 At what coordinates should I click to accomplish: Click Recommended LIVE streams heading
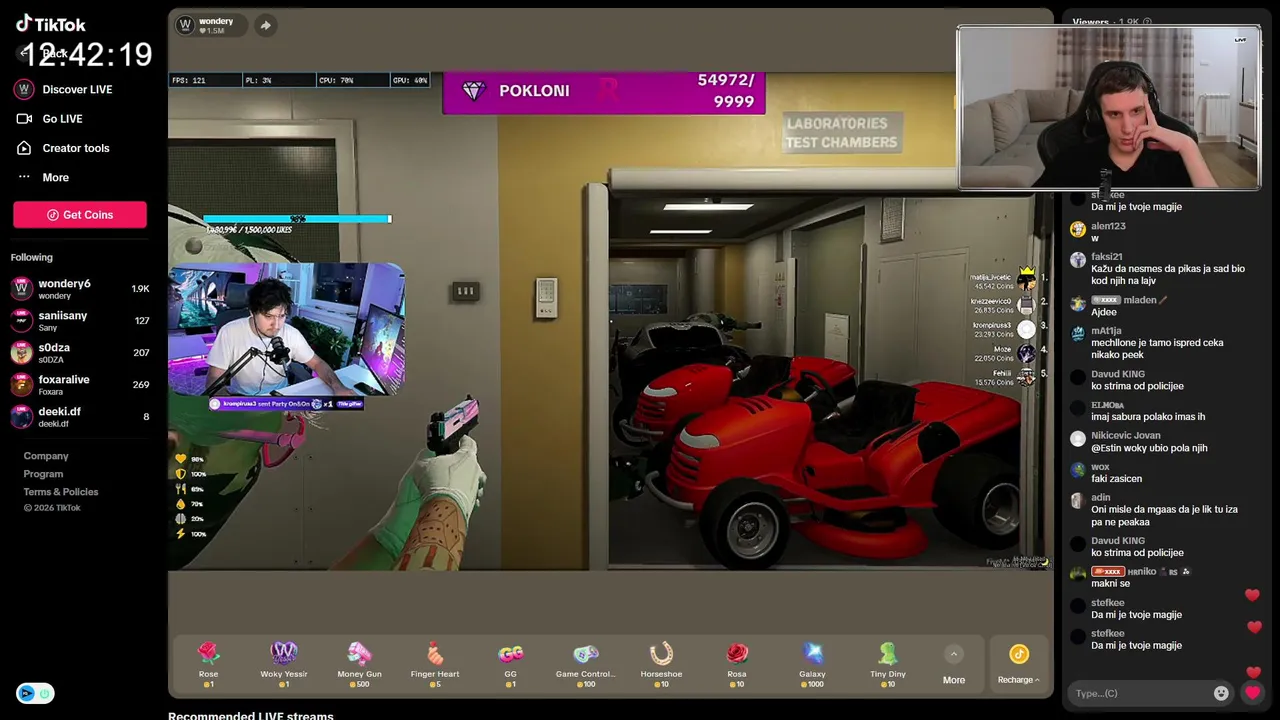250,715
